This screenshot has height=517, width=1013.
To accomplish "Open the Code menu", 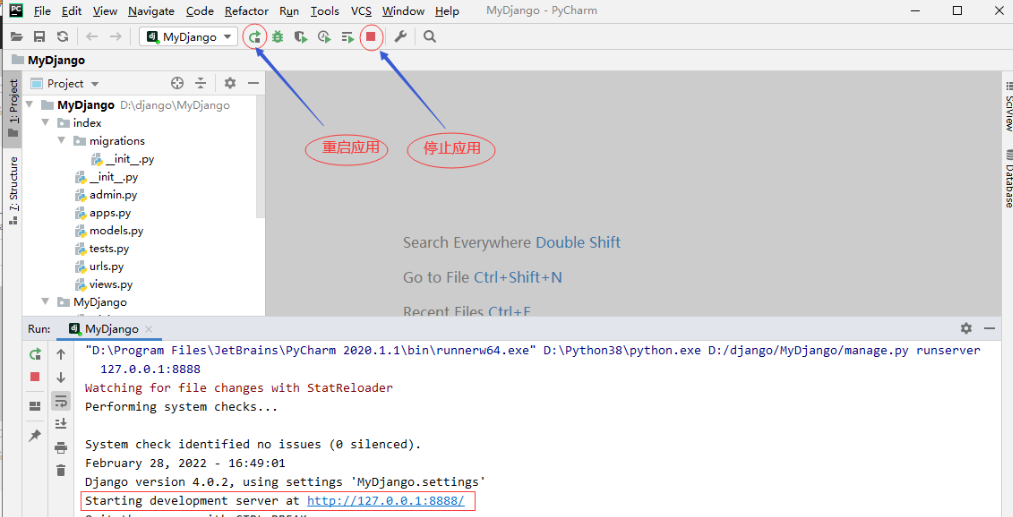I will tap(200, 11).
